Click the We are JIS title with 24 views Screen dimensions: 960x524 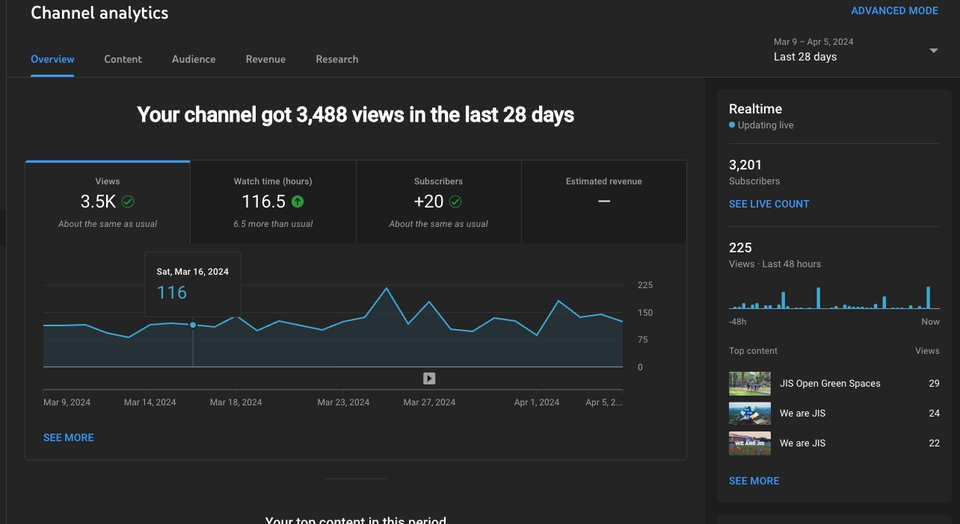point(802,413)
